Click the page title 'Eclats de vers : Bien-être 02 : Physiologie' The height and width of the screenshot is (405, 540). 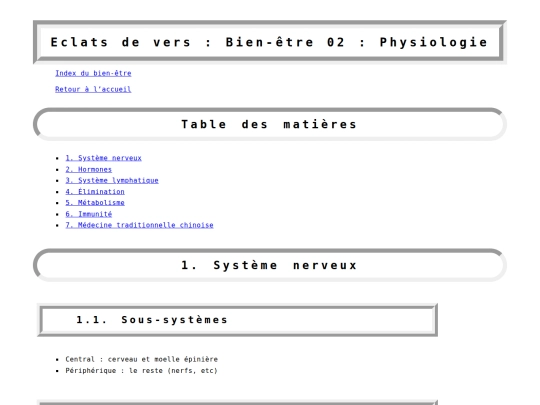269,42
